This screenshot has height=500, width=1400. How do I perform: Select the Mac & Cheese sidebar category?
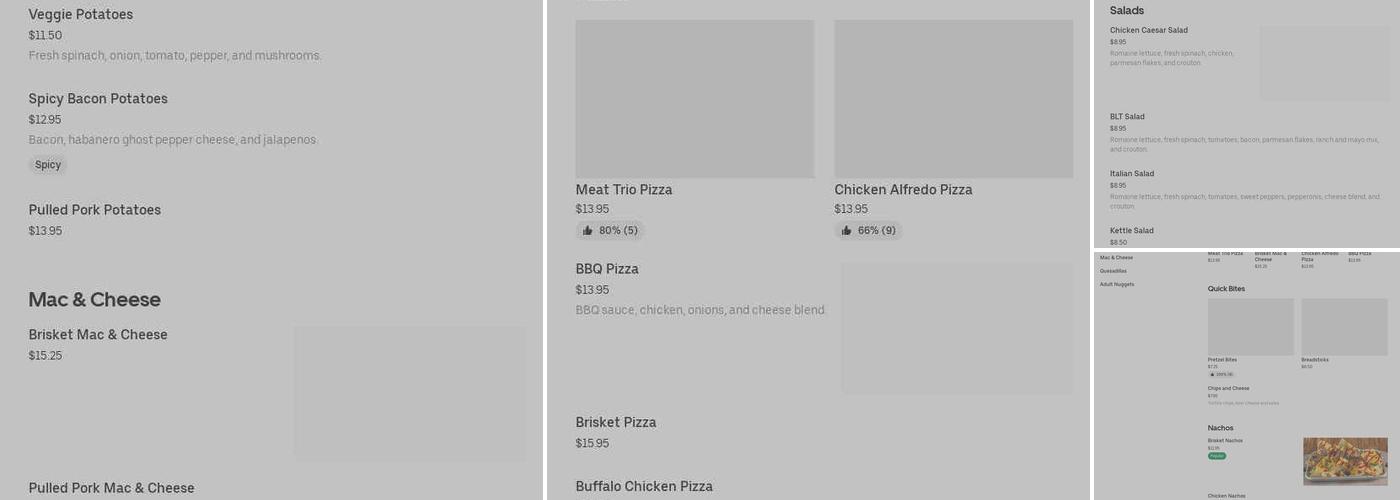click(x=1116, y=258)
